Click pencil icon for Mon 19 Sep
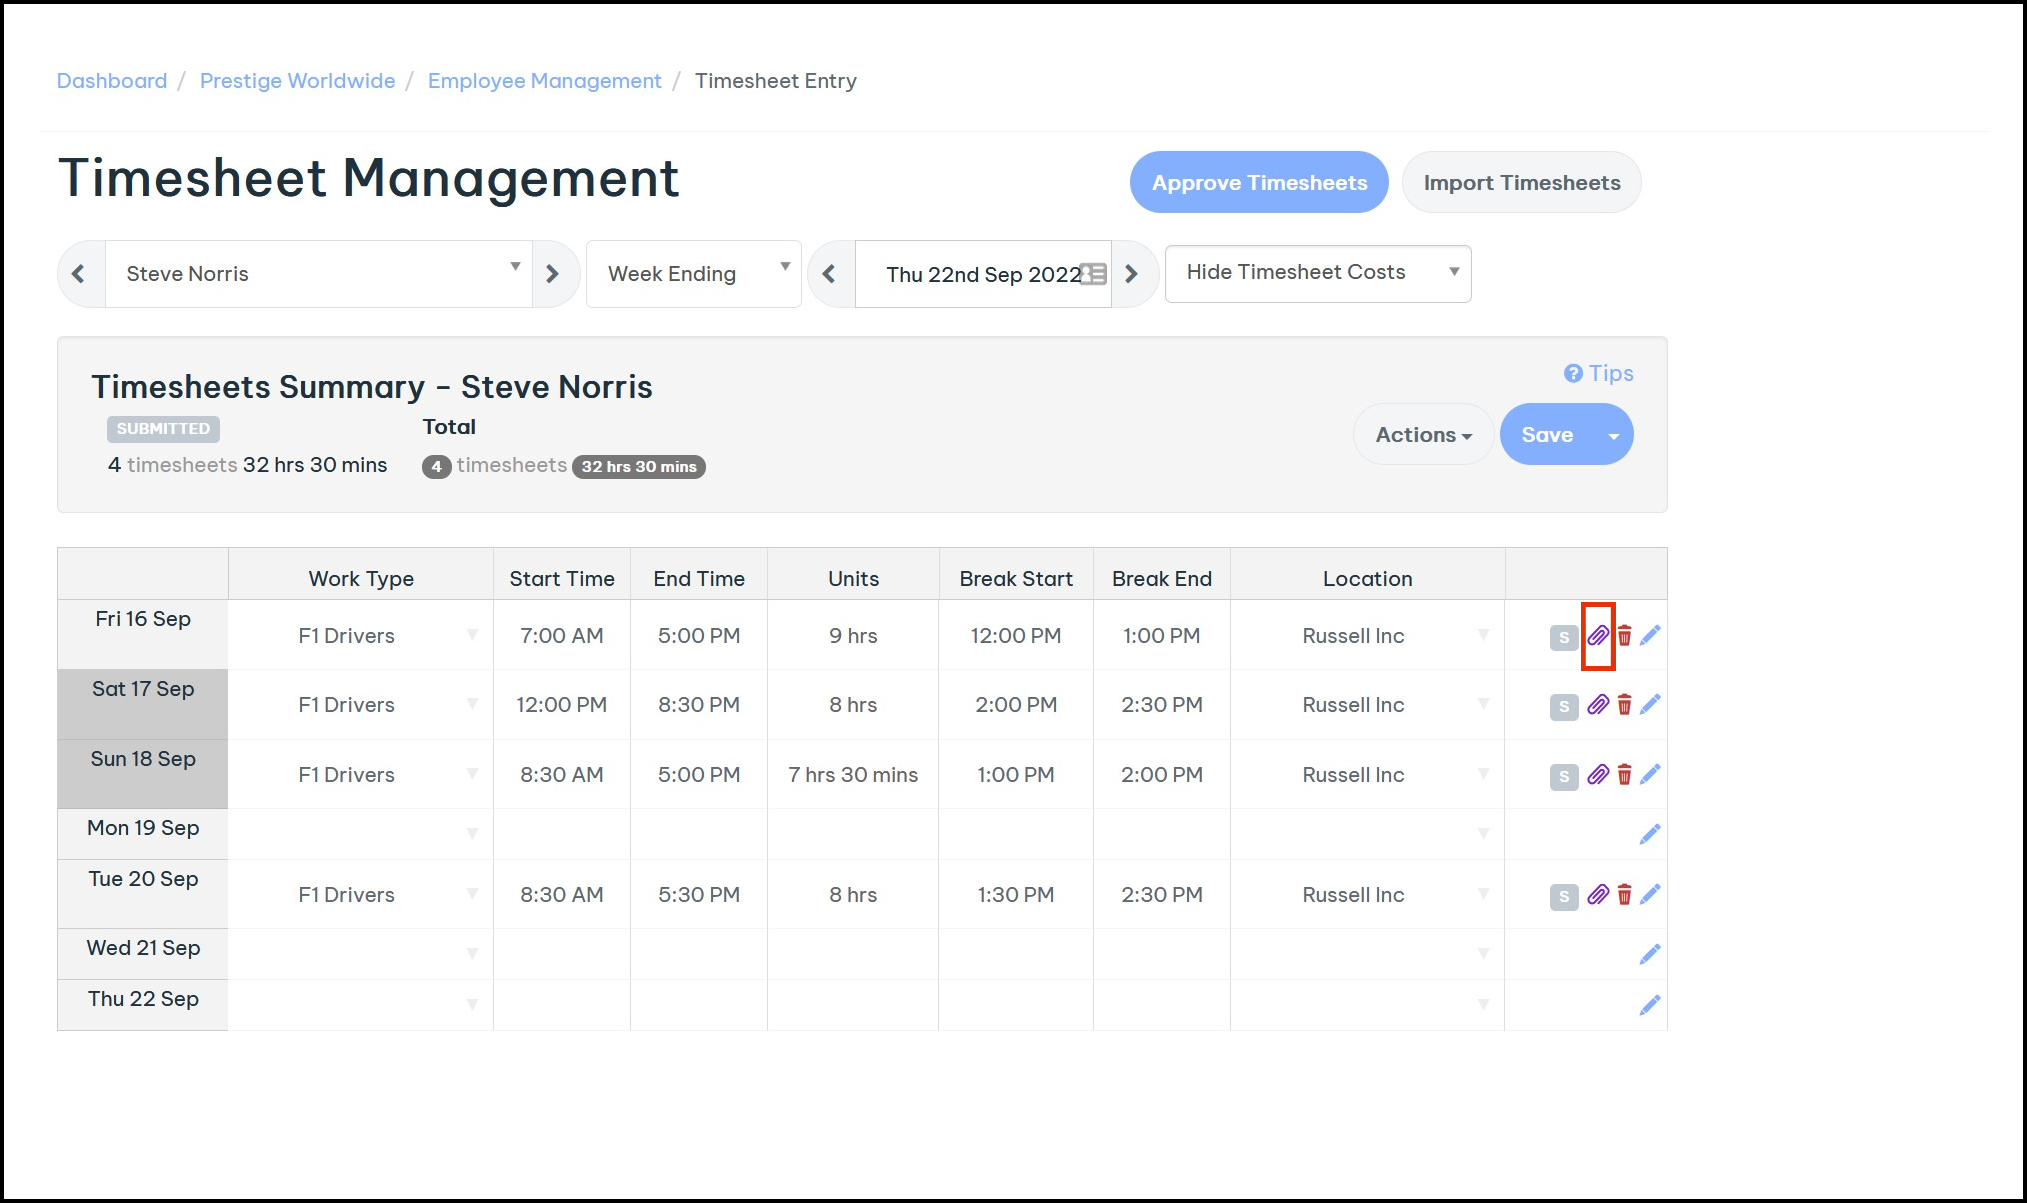Image resolution: width=2027 pixels, height=1203 pixels. [1650, 834]
